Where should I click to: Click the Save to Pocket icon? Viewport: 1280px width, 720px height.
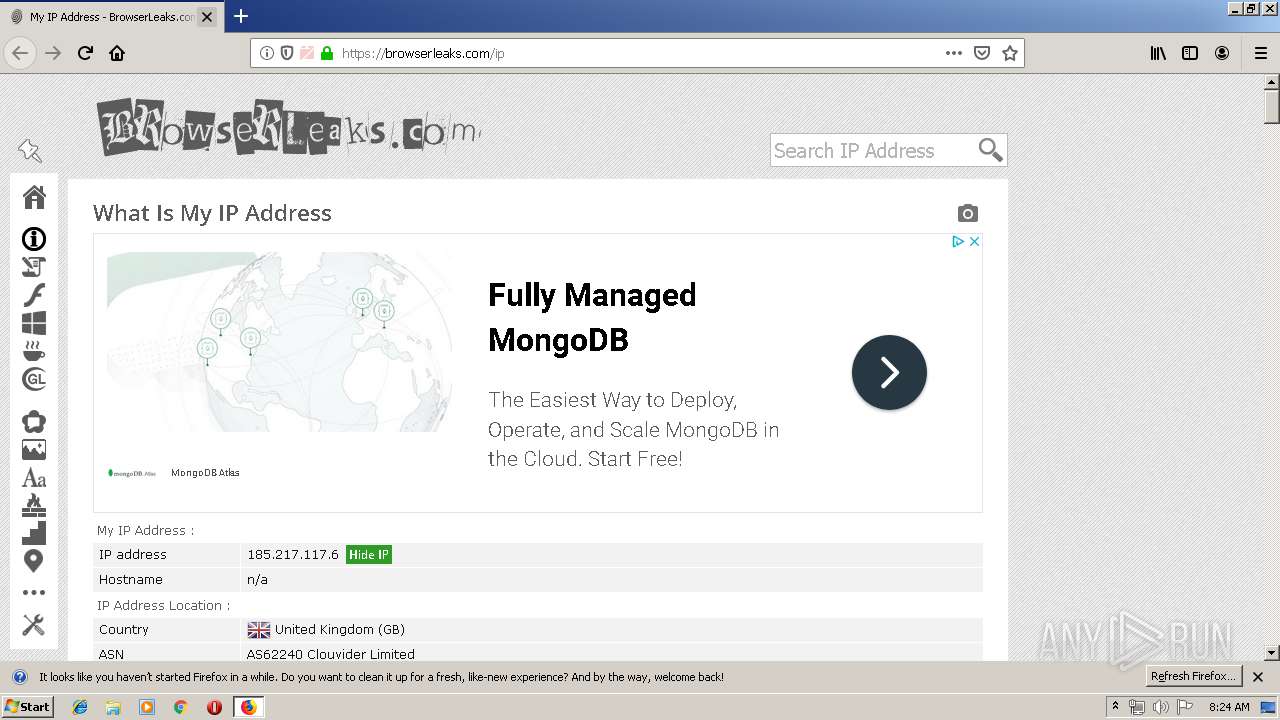(x=982, y=53)
